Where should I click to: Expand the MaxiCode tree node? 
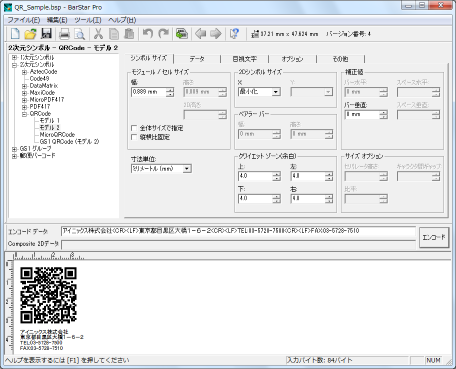coord(24,93)
